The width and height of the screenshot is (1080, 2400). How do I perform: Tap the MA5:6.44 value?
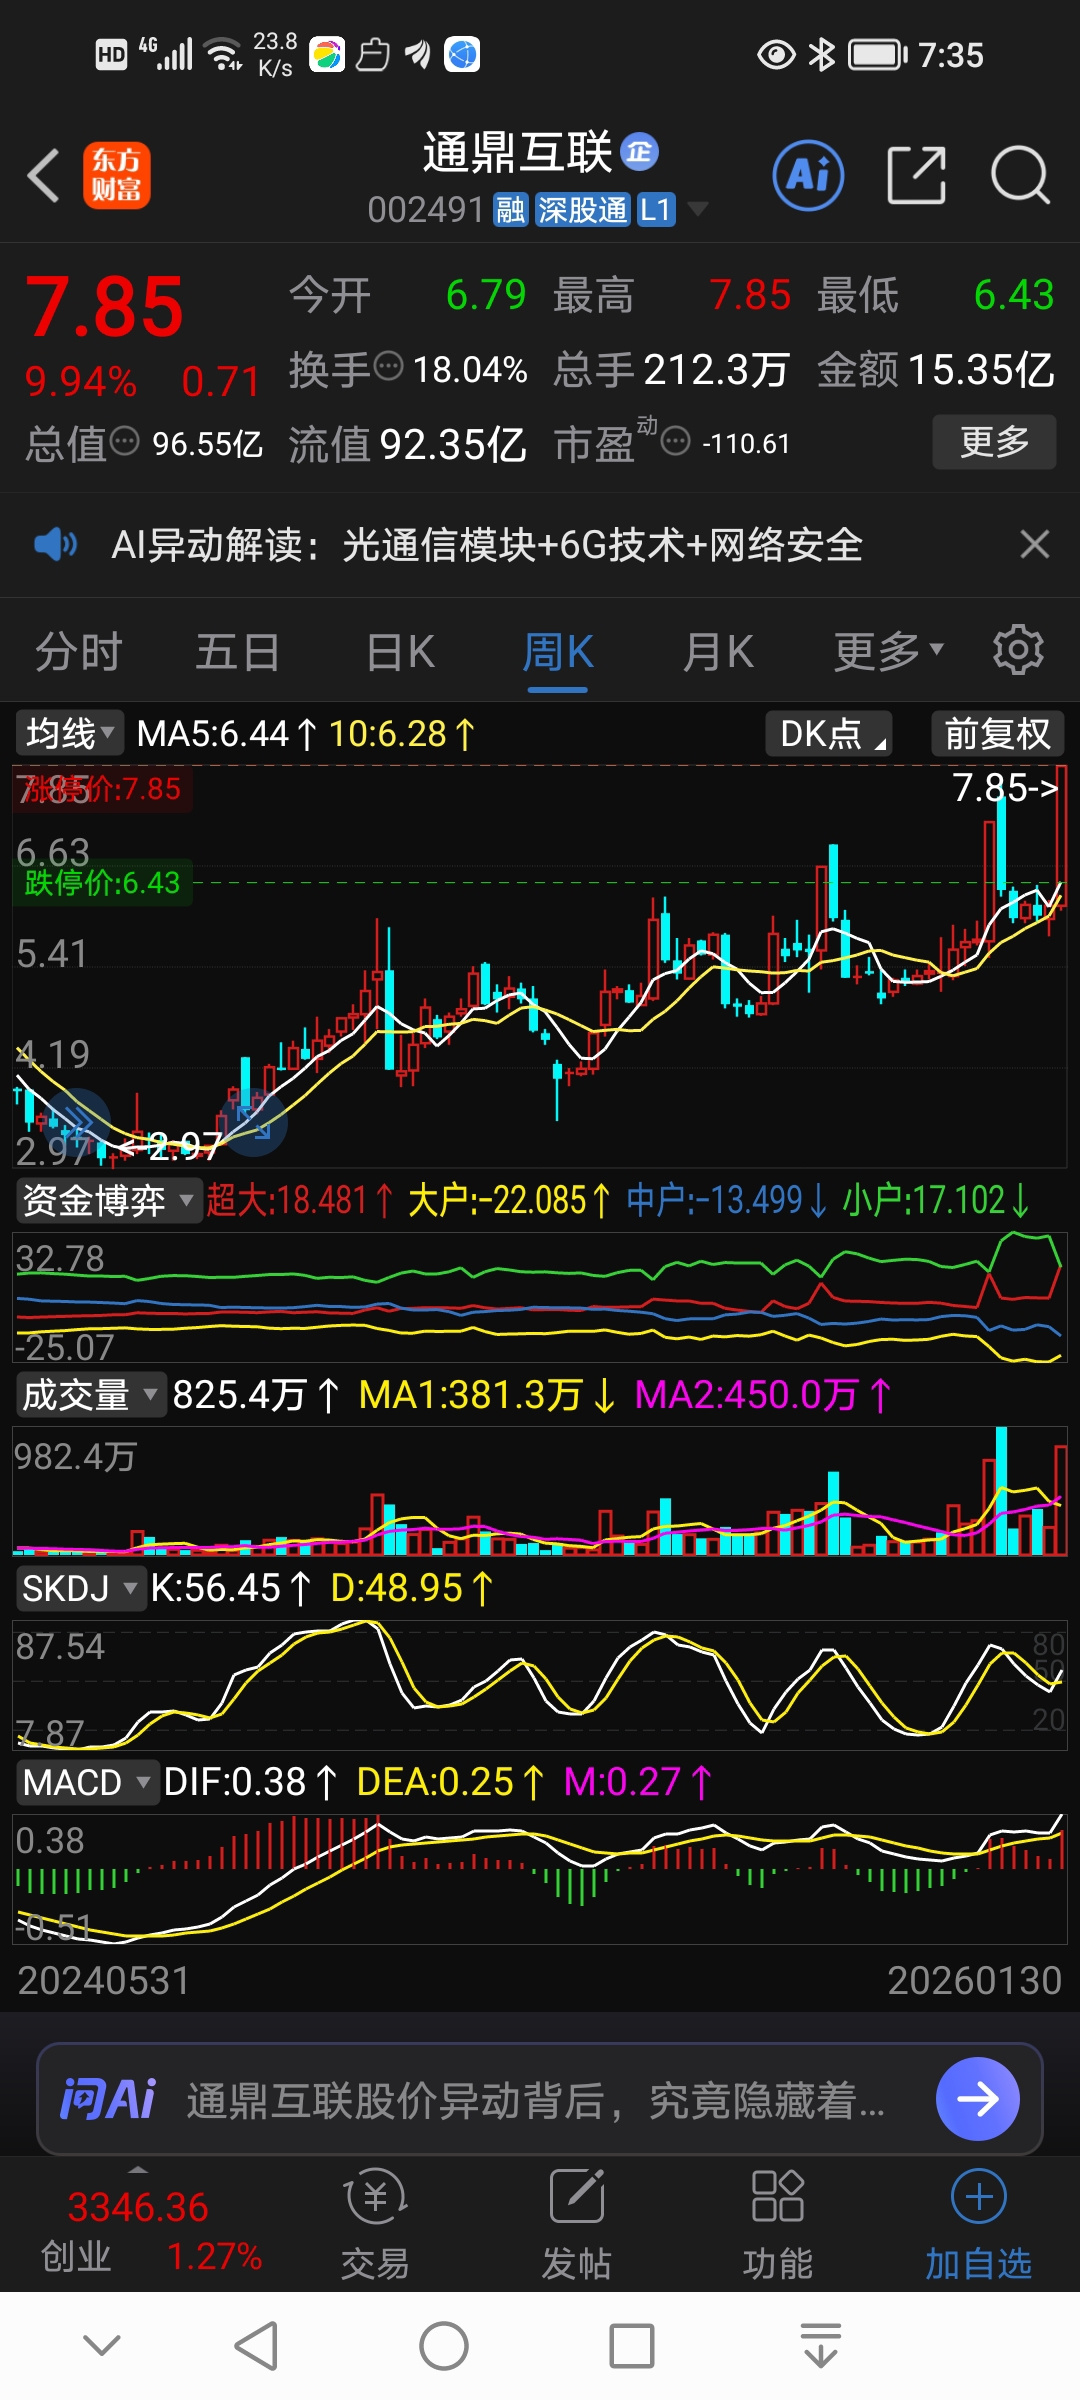coord(225,733)
